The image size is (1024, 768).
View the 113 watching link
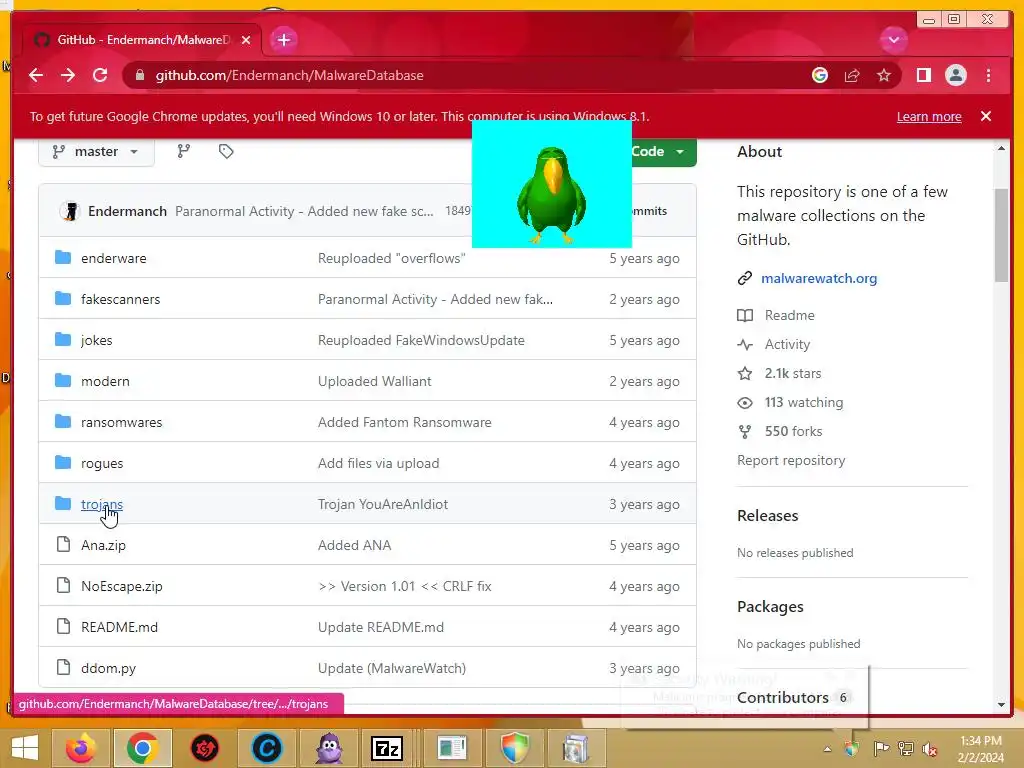804,402
